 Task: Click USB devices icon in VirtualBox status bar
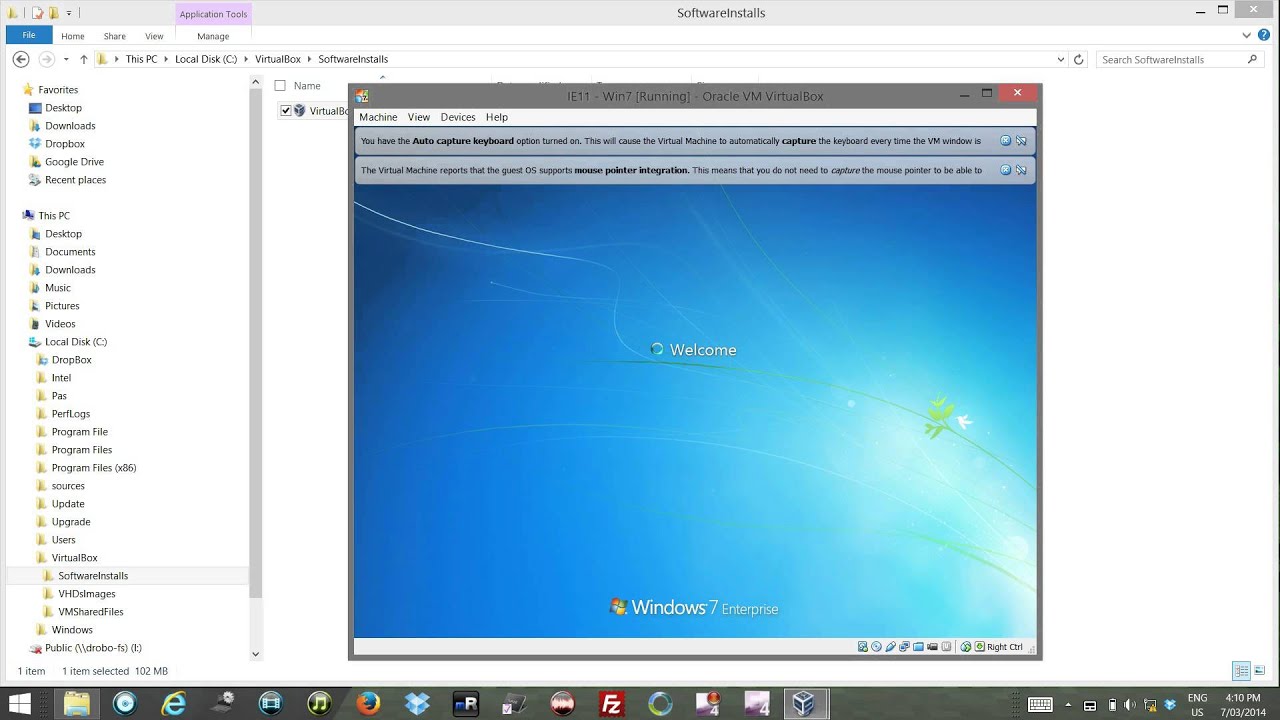point(890,647)
